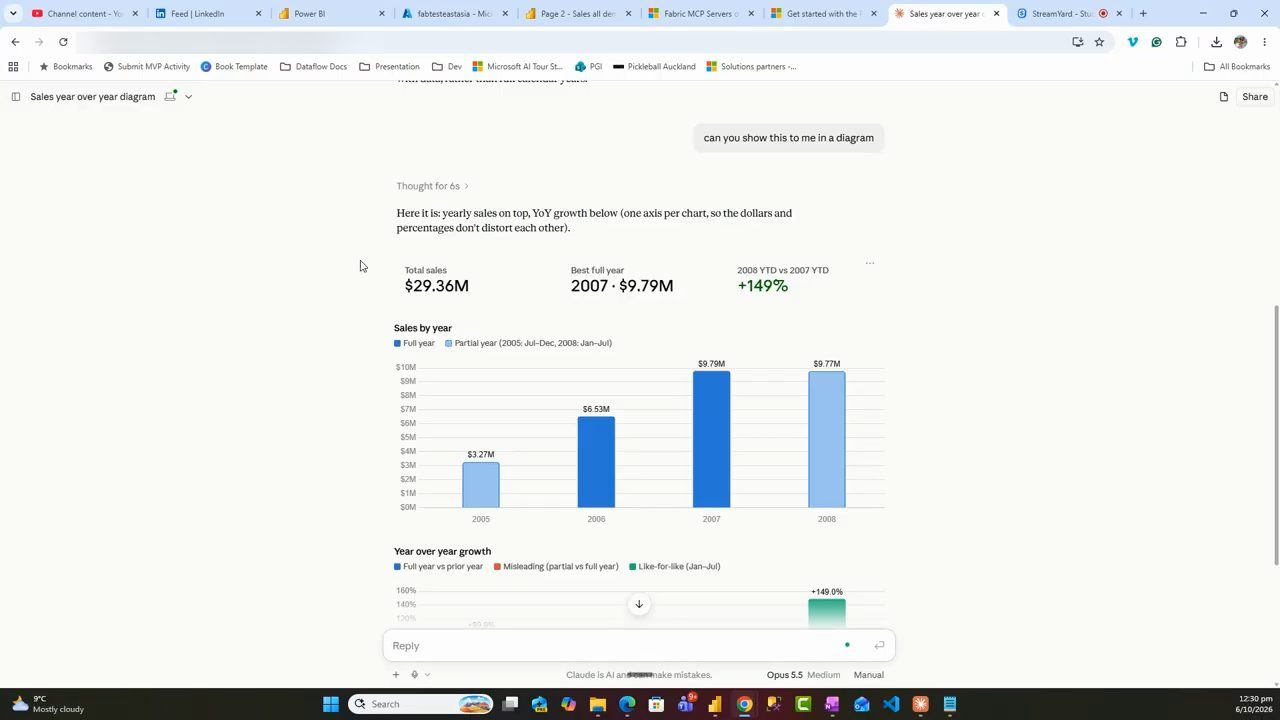Open chat title dropdown chevron
The width and height of the screenshot is (1280, 720).
tap(188, 97)
